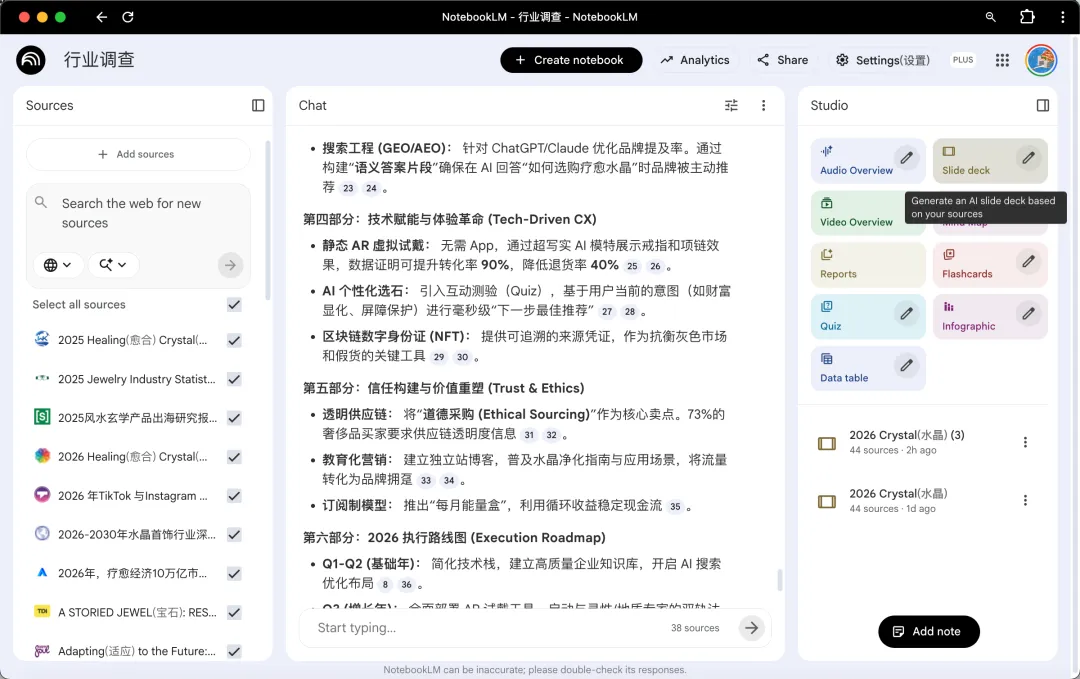Click the NotebookLM logo icon

31,60
